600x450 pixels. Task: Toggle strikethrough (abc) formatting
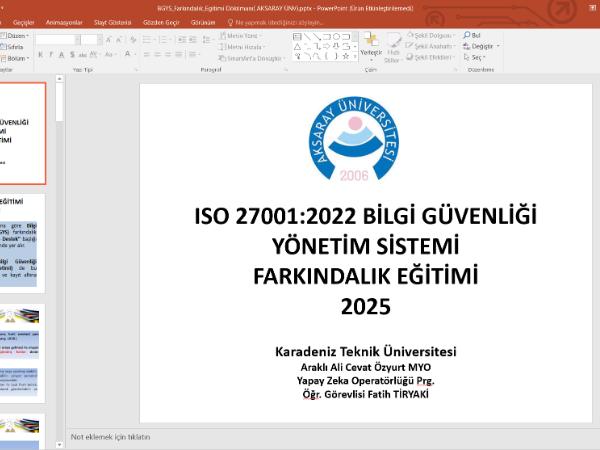point(82,55)
